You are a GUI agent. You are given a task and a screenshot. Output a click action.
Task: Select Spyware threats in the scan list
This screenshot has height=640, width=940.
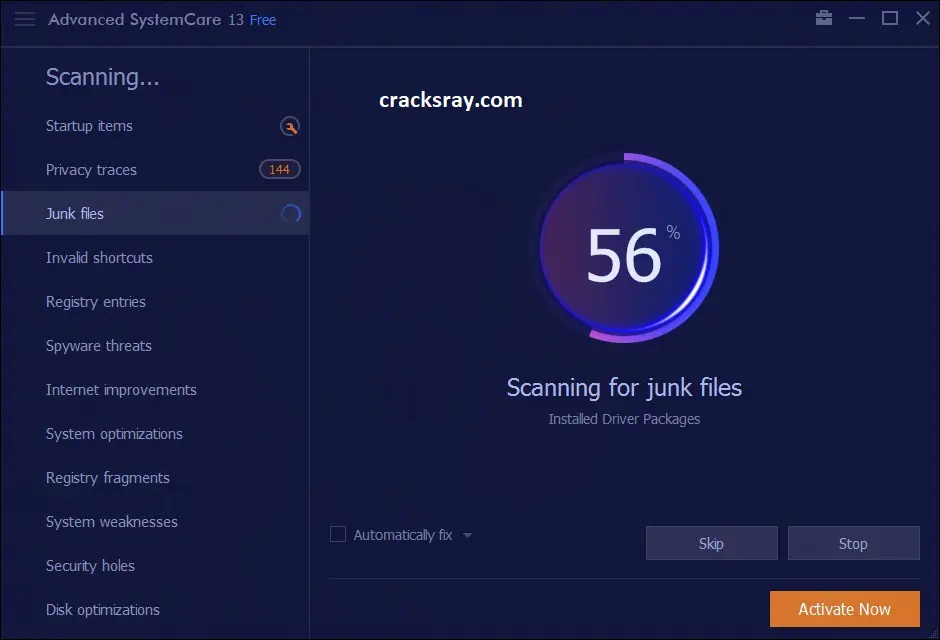click(155, 346)
